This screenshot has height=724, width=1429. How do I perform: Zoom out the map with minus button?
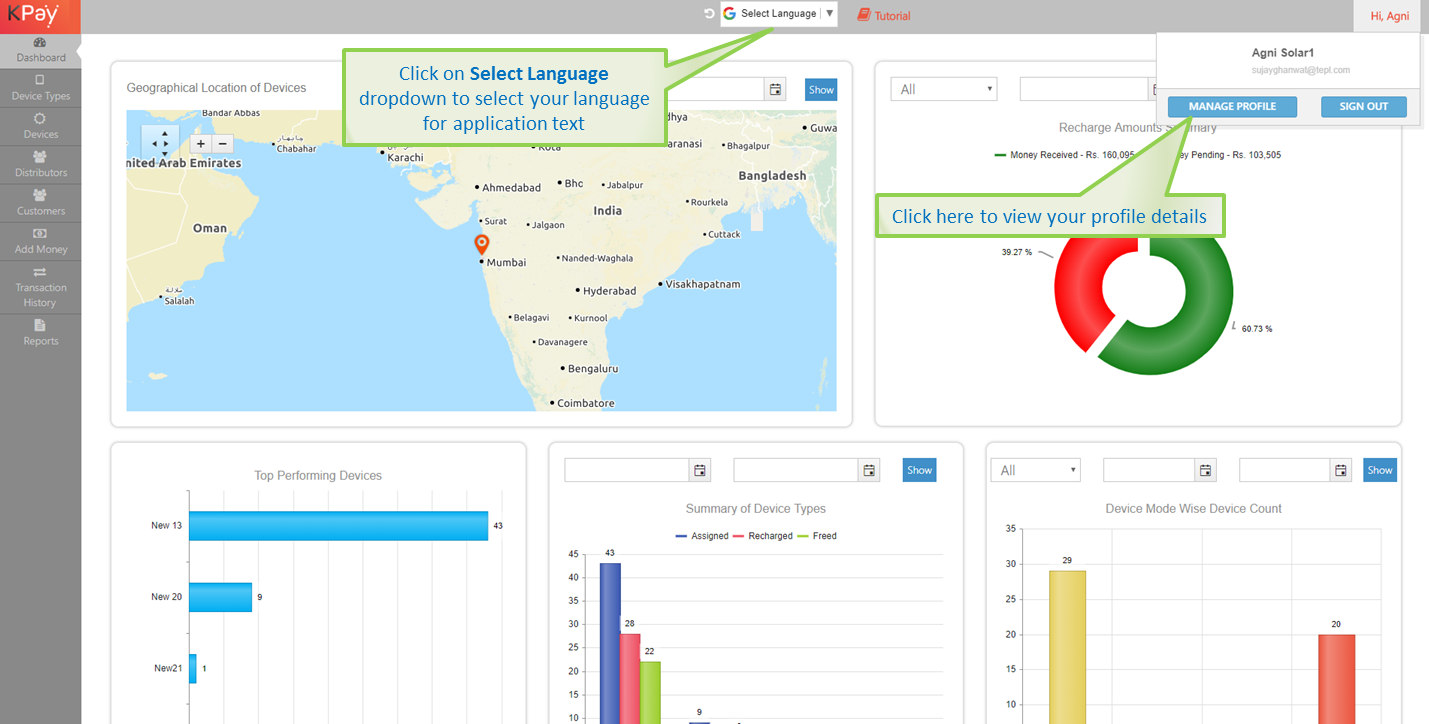[224, 144]
